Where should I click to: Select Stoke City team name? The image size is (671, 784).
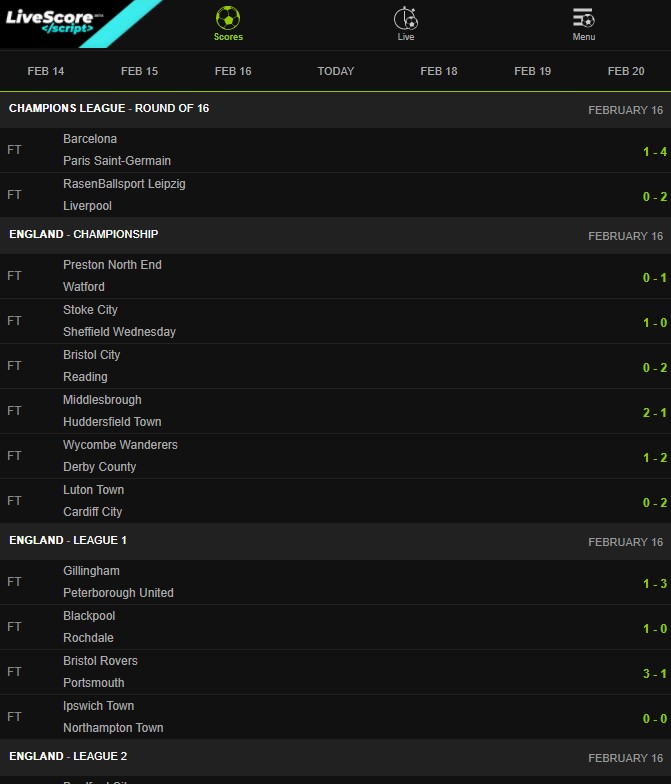click(90, 310)
